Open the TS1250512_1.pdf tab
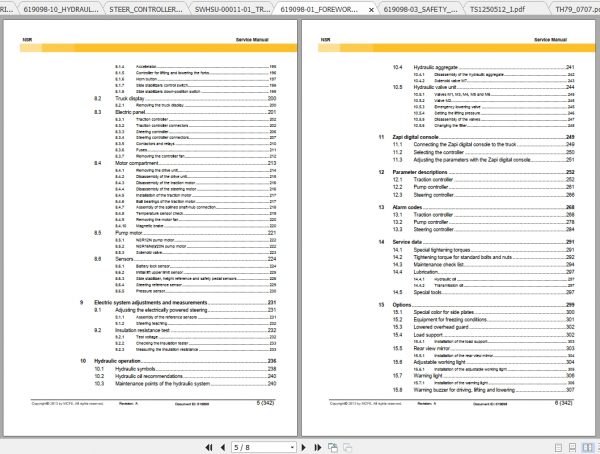 click(x=497, y=9)
